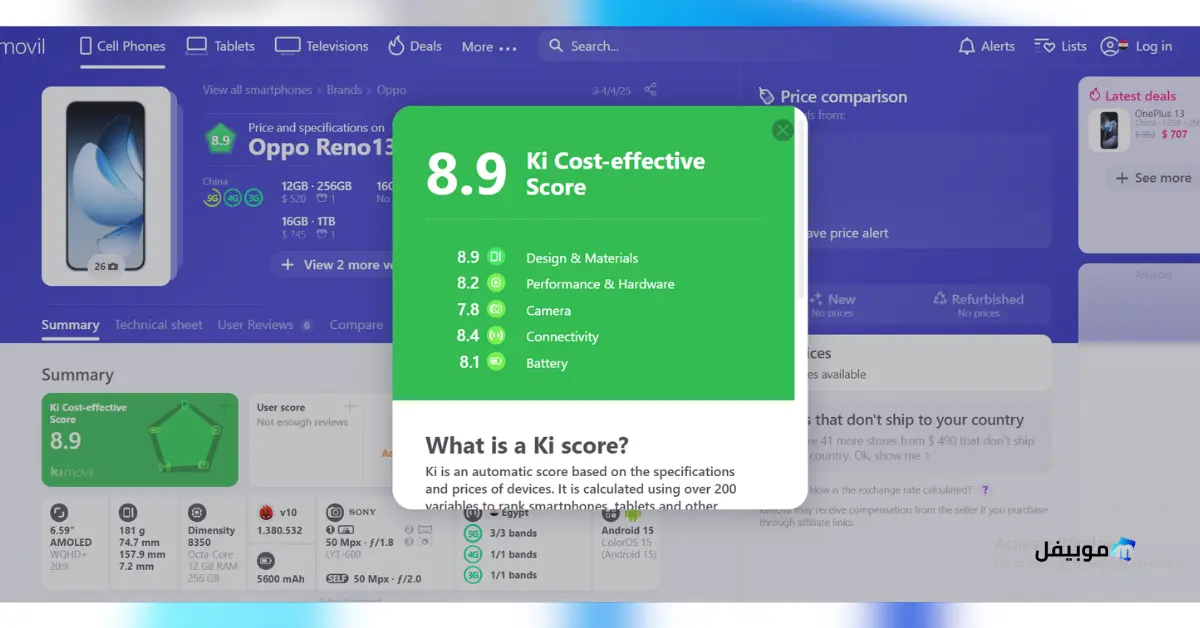1200x628 pixels.
Task: Click the Log in link text
Action: pyautogui.click(x=1153, y=46)
